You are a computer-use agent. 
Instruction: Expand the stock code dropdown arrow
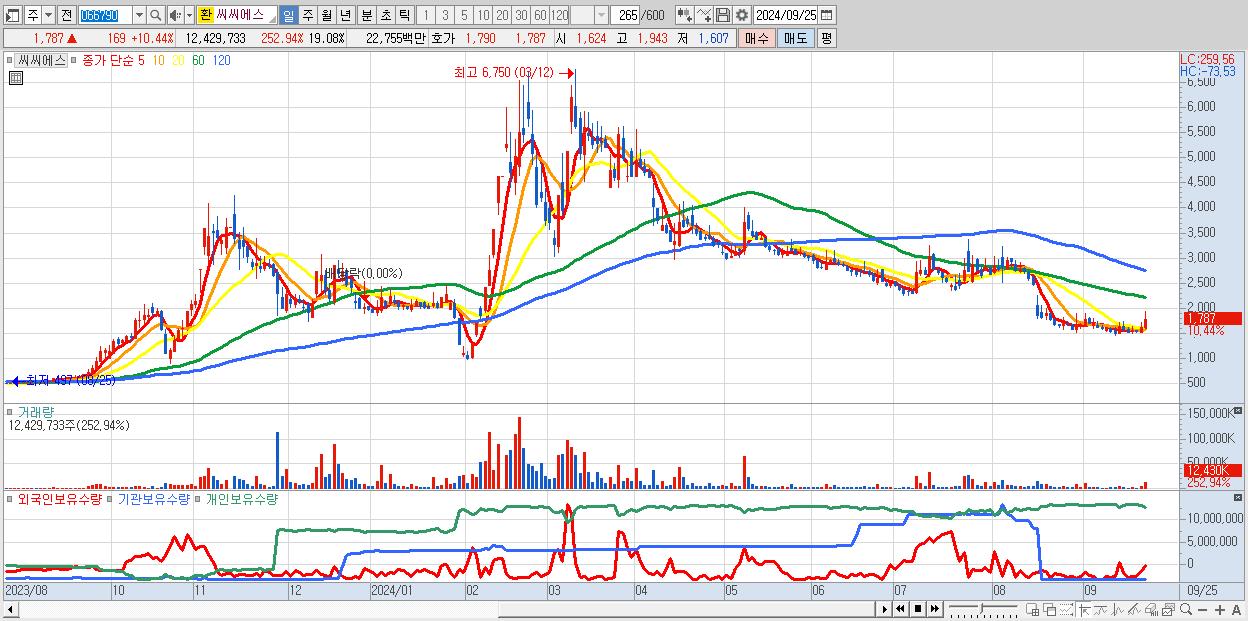(139, 15)
